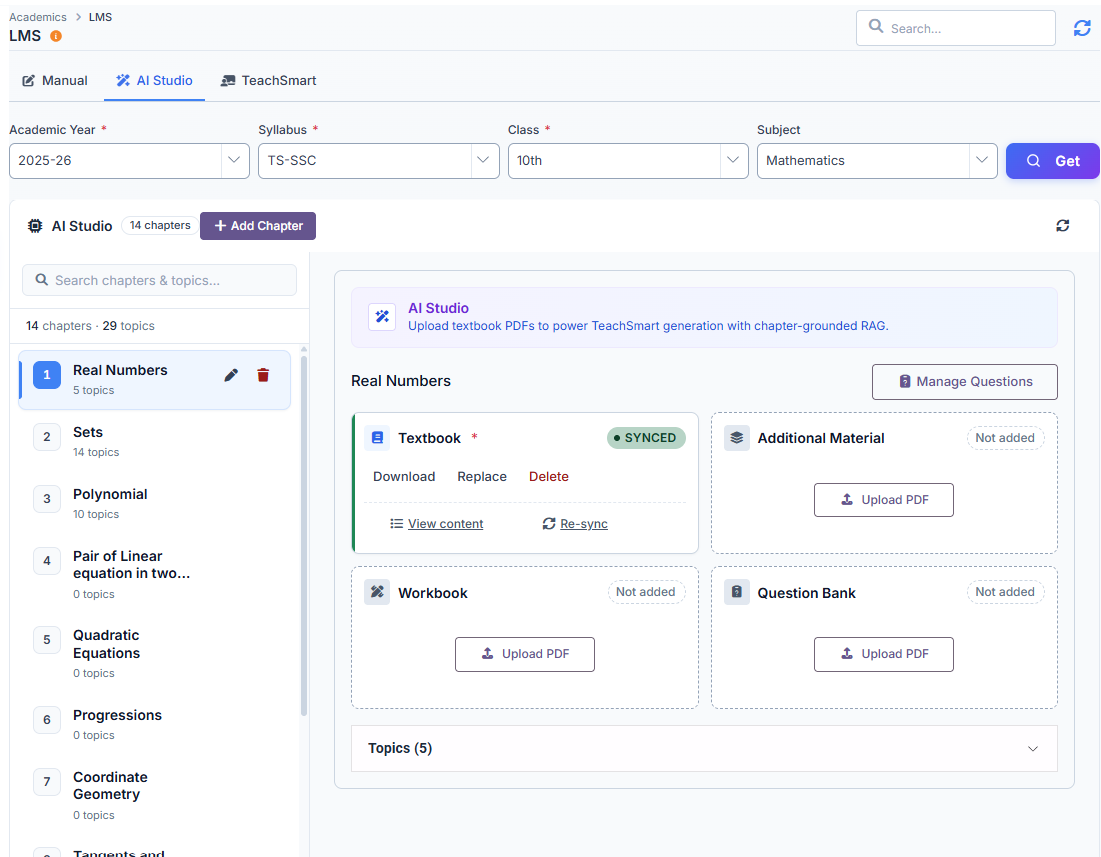1101x857 pixels.
Task: Open the Class dropdown showing 10th
Action: pos(628,161)
